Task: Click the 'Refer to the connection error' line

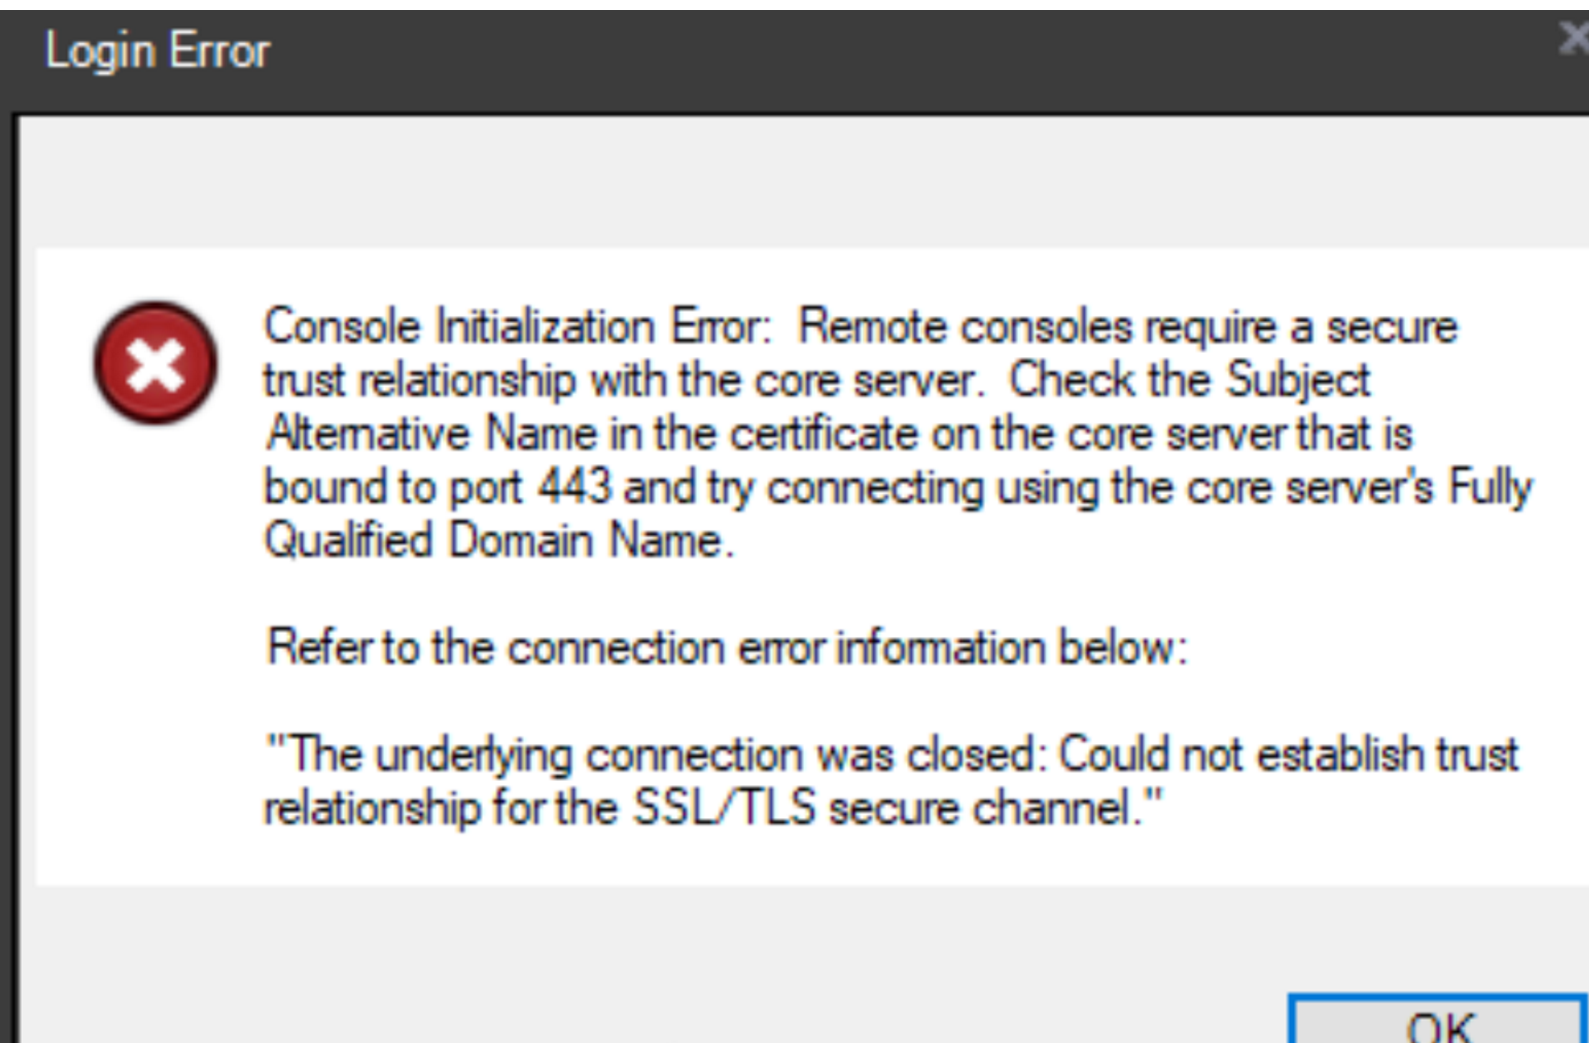Action: coord(726,647)
